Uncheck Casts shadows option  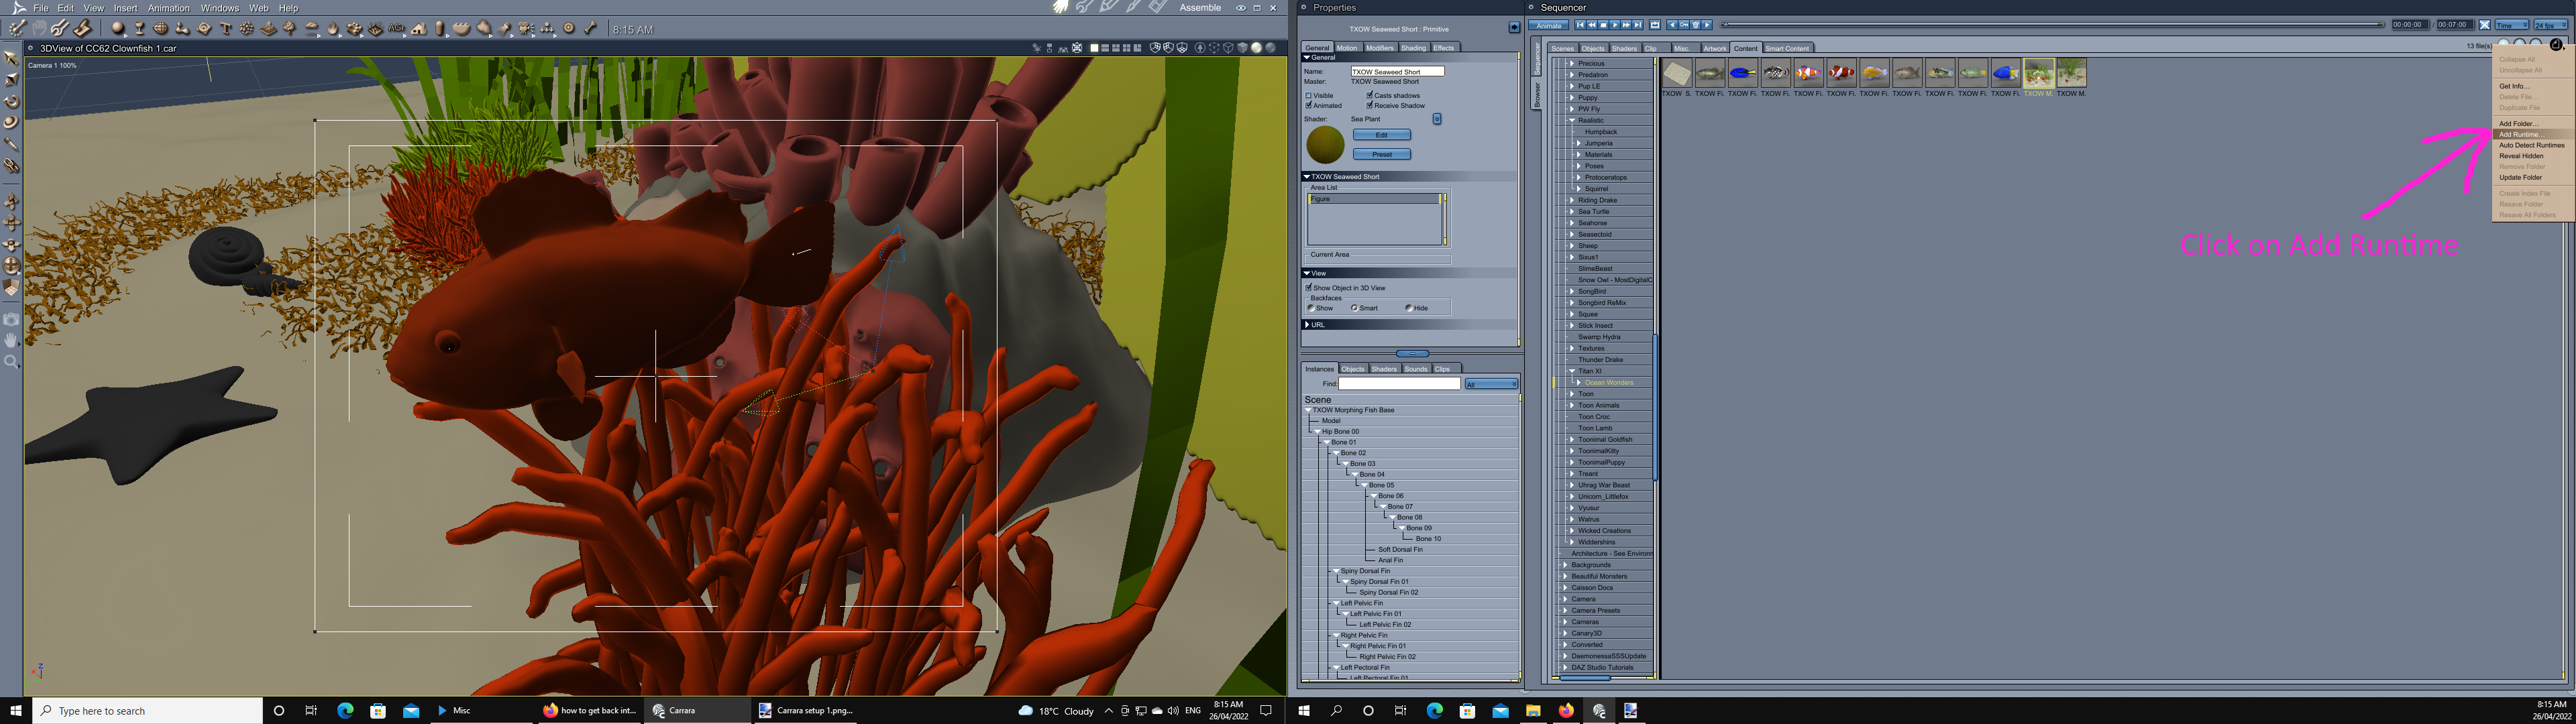[1369, 95]
